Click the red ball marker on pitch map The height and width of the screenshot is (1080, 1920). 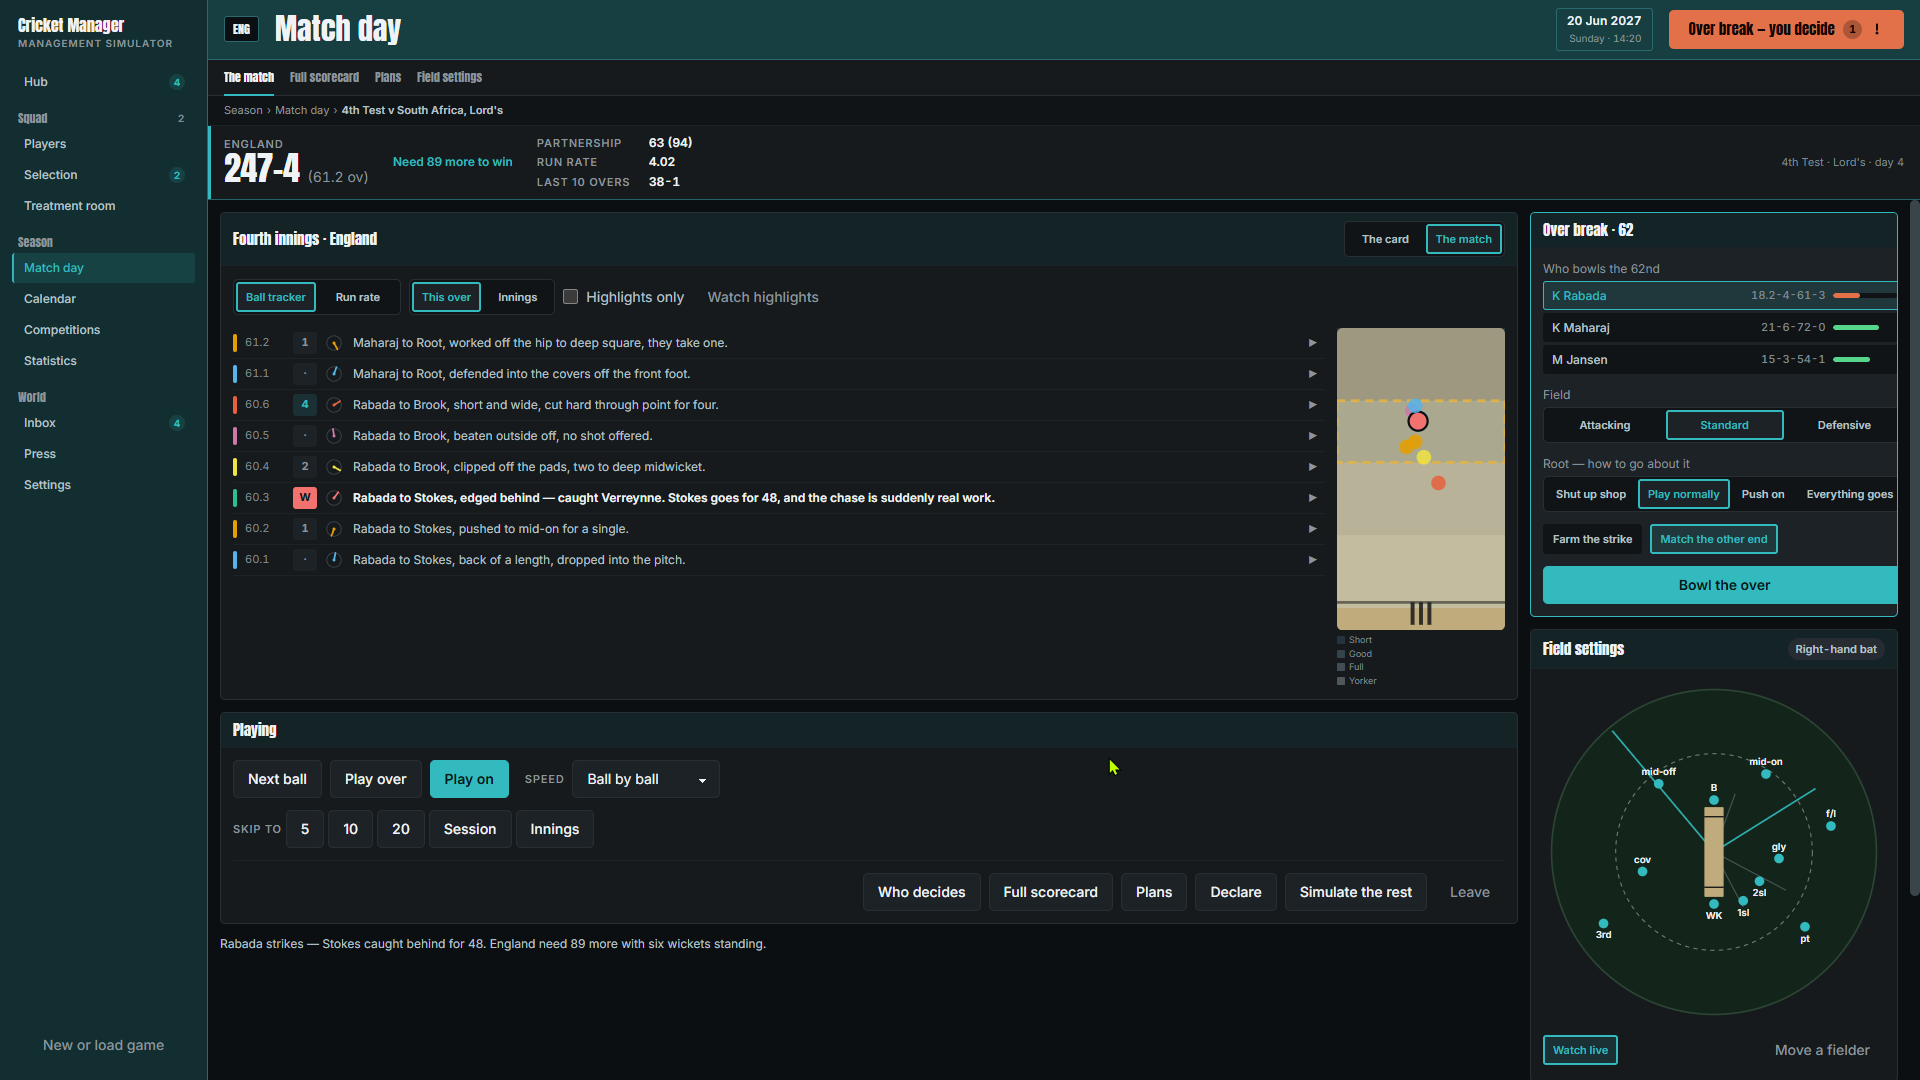tap(1418, 422)
